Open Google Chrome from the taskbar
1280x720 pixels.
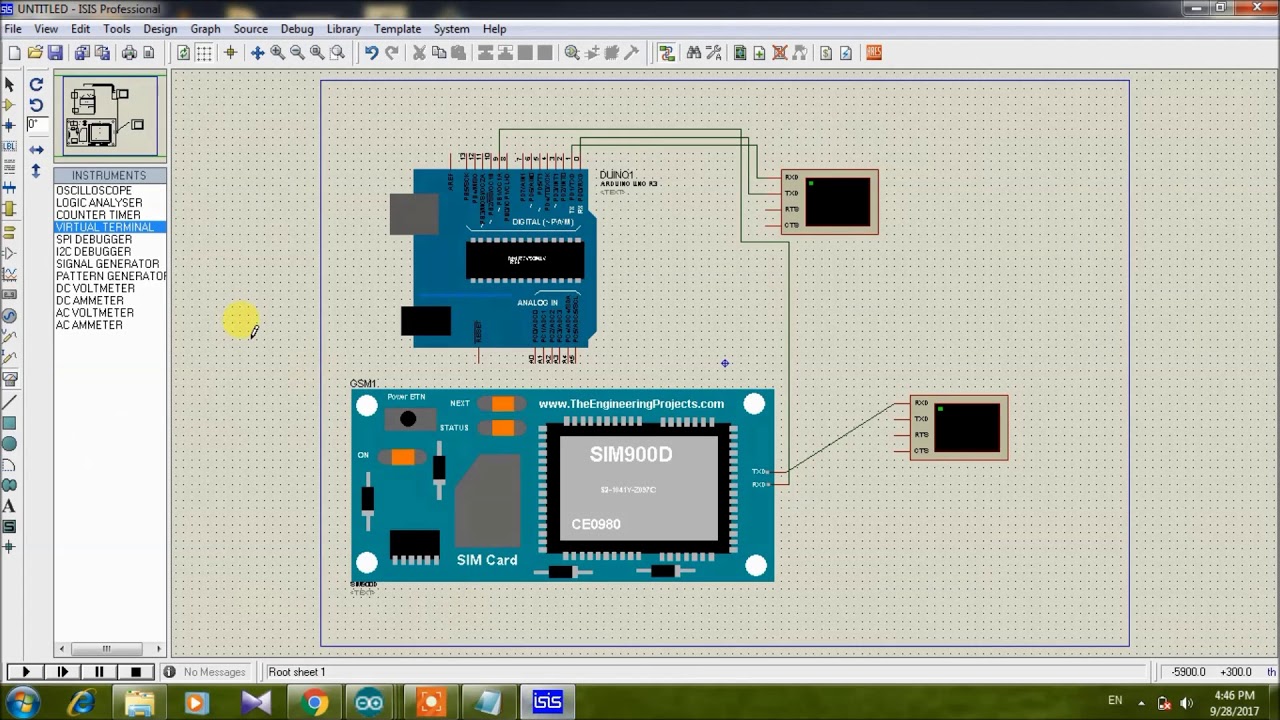tap(314, 703)
